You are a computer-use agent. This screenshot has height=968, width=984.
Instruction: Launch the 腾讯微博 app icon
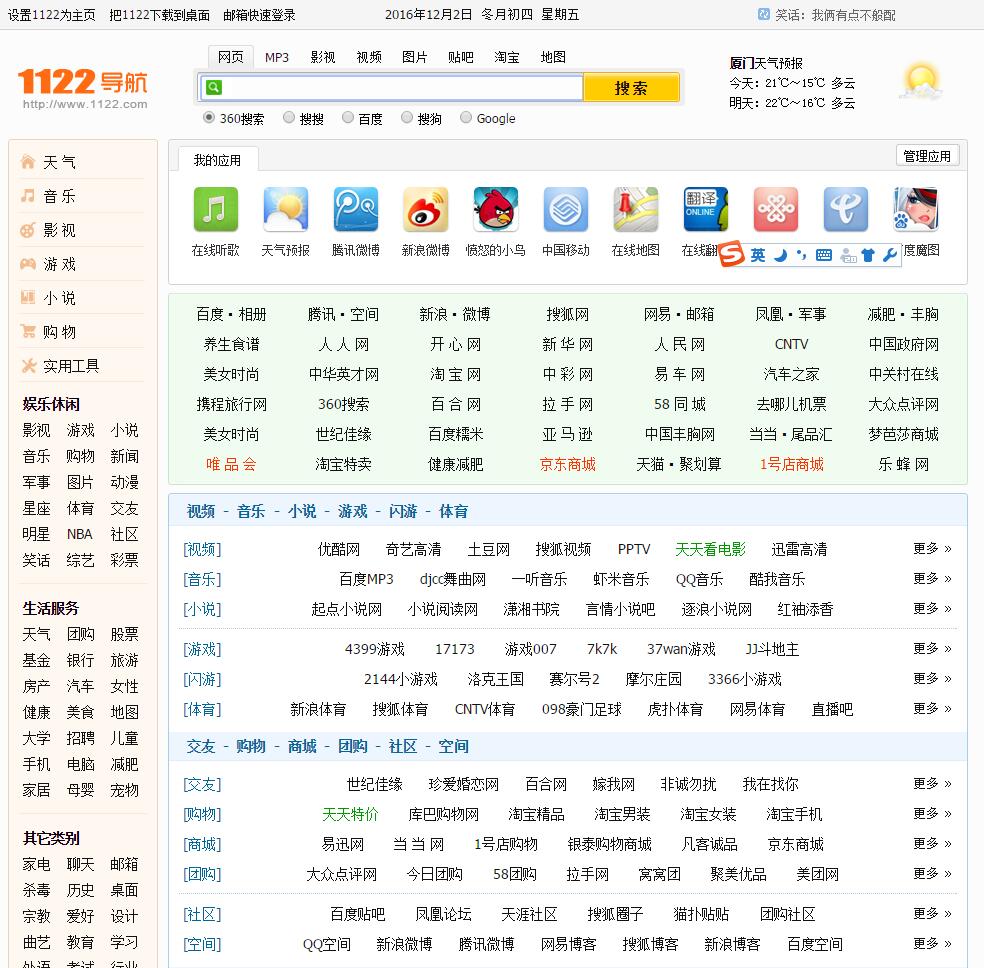[356, 210]
